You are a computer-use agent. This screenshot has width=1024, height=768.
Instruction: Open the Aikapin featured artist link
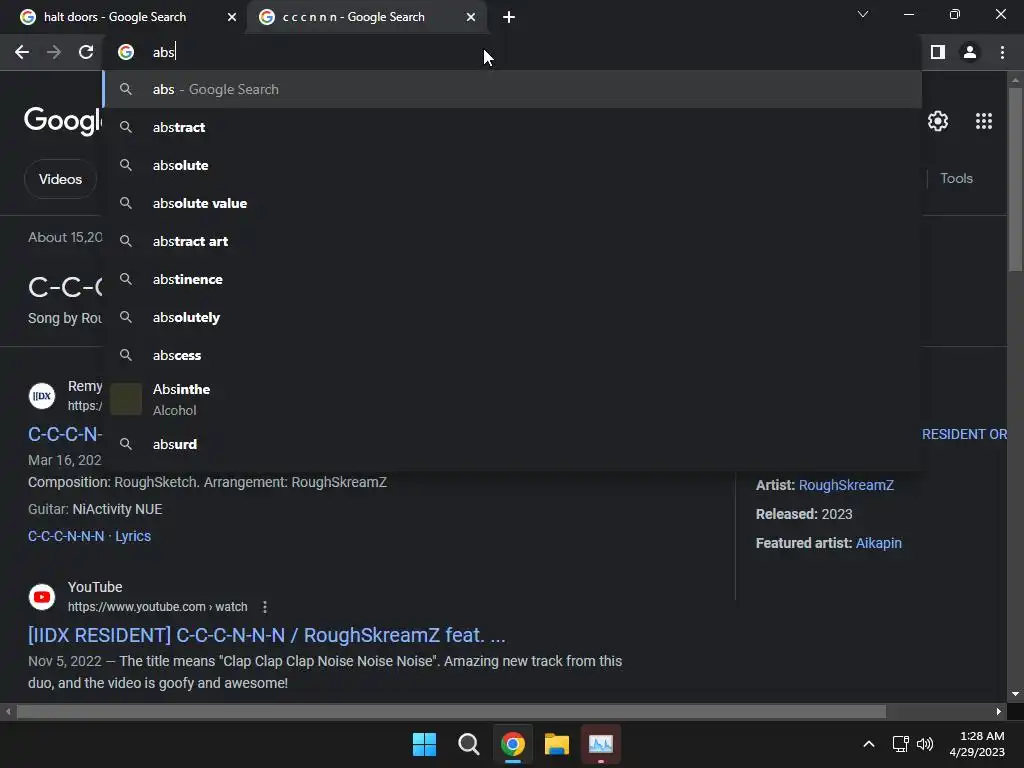[878, 543]
